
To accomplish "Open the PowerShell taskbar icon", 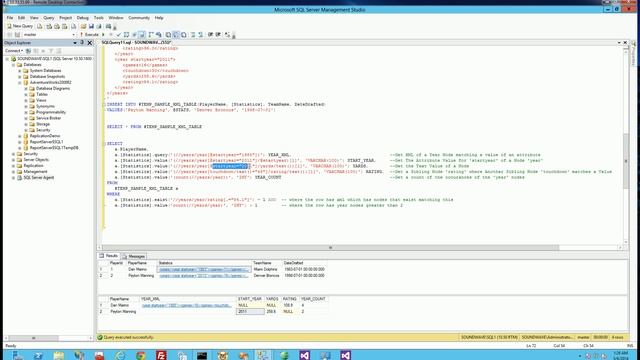I will [x=38, y=355].
